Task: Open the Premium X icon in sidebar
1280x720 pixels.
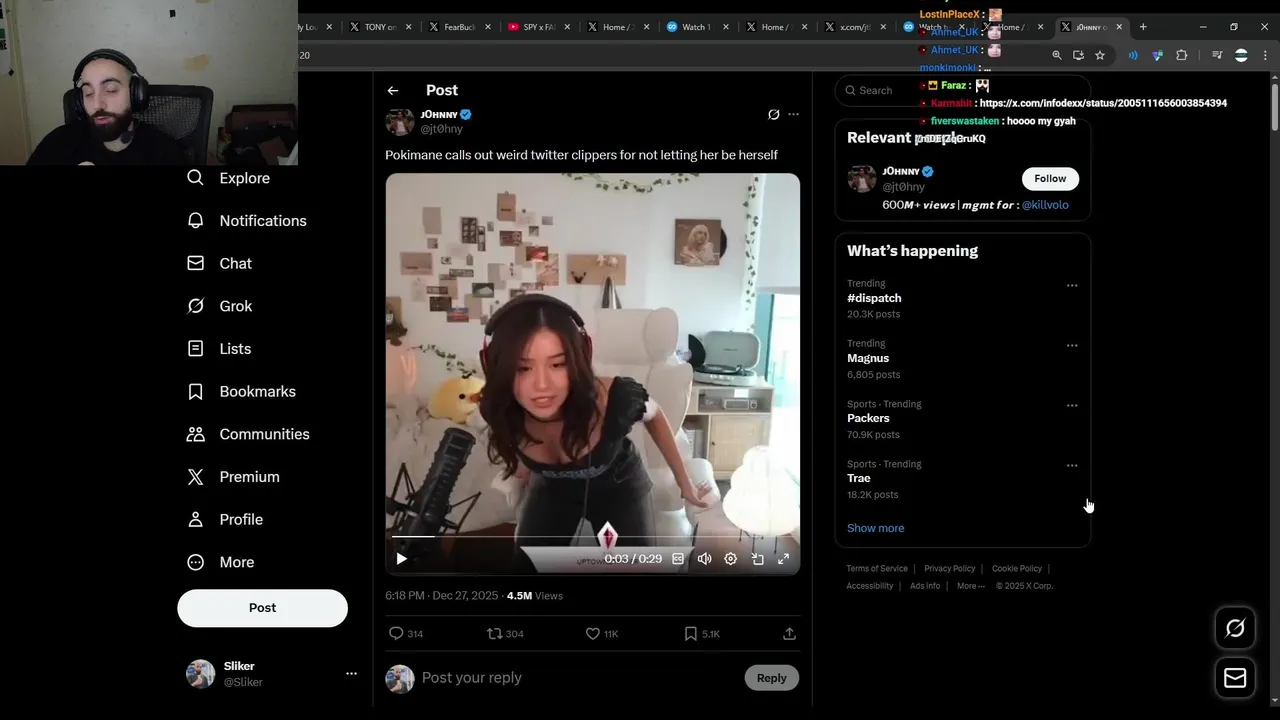Action: pyautogui.click(x=196, y=477)
